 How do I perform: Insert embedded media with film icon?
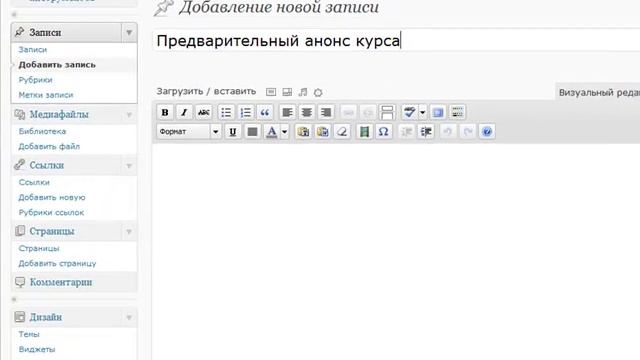(x=364, y=131)
